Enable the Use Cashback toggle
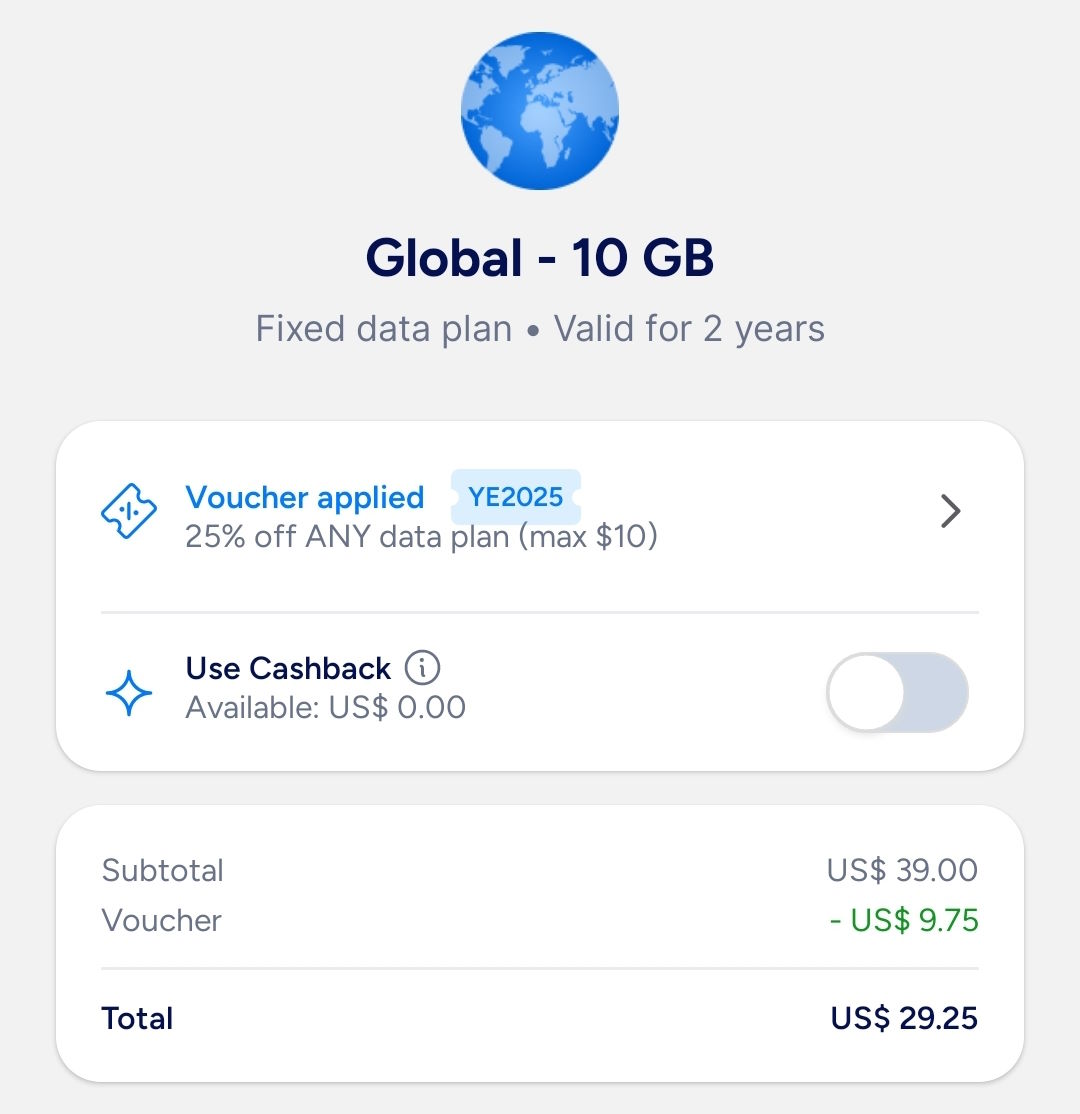The width and height of the screenshot is (1080, 1114). click(897, 692)
